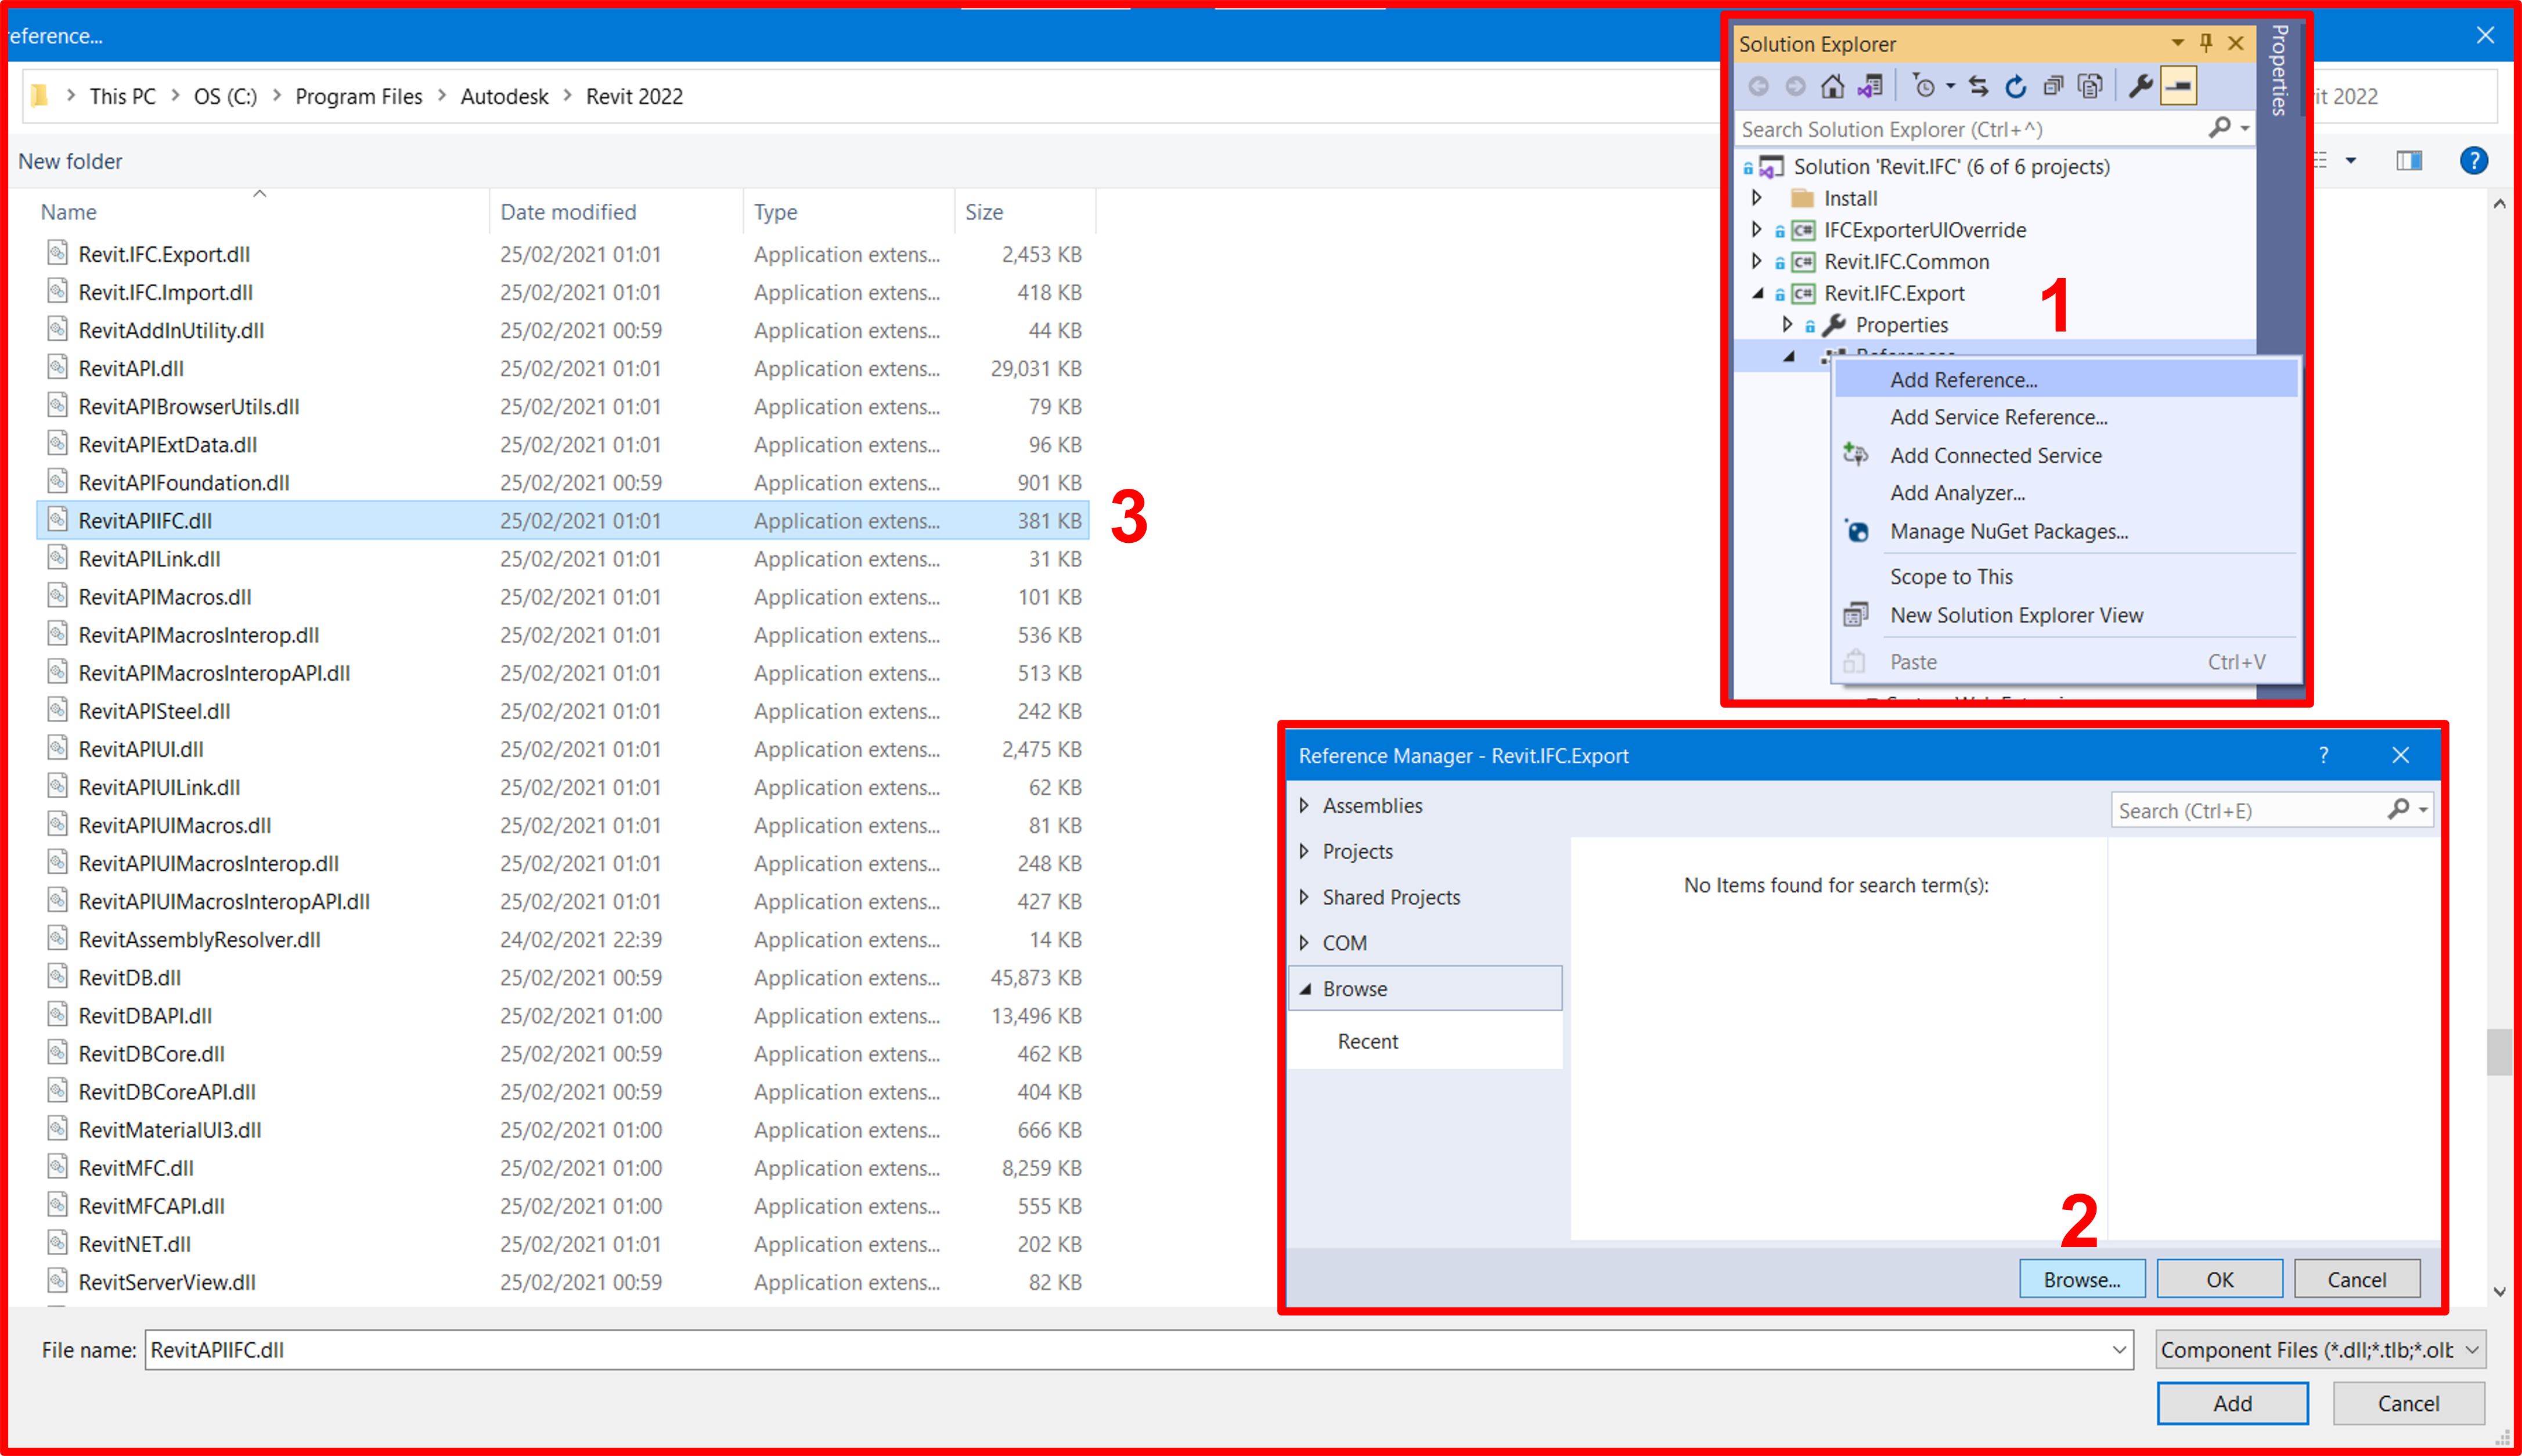Viewport: 2522px width, 1456px height.
Task: Select the RevitAPIUI.dll file
Action: click(x=141, y=749)
